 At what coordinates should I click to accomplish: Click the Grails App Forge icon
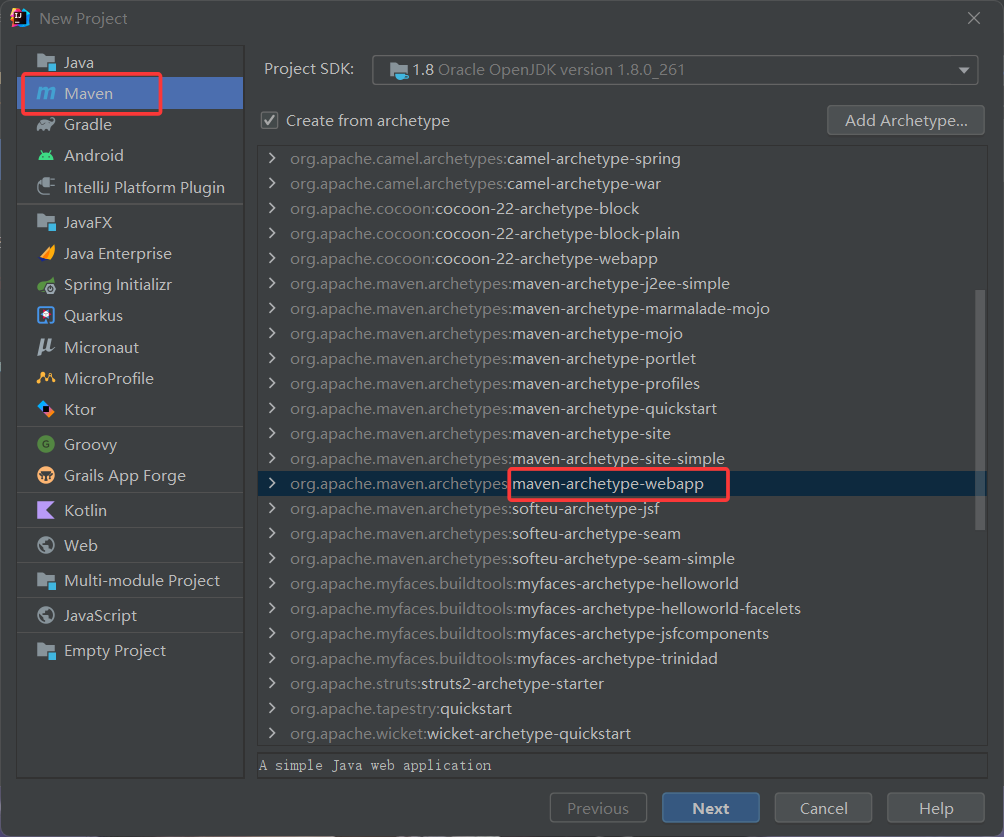tap(46, 475)
